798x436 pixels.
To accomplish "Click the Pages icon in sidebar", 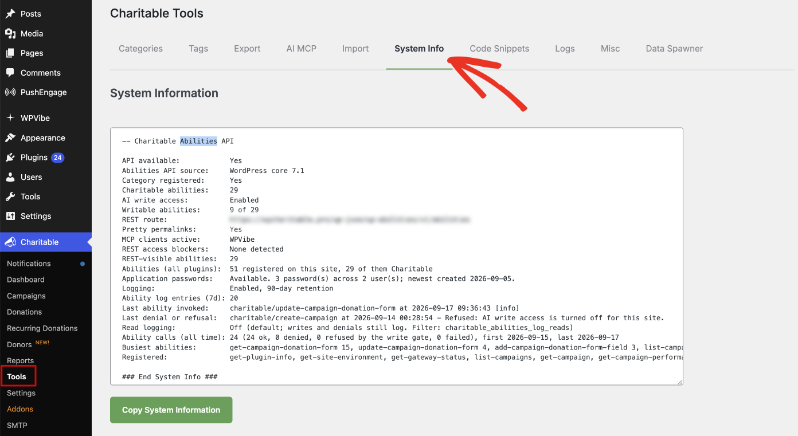I will [10, 53].
